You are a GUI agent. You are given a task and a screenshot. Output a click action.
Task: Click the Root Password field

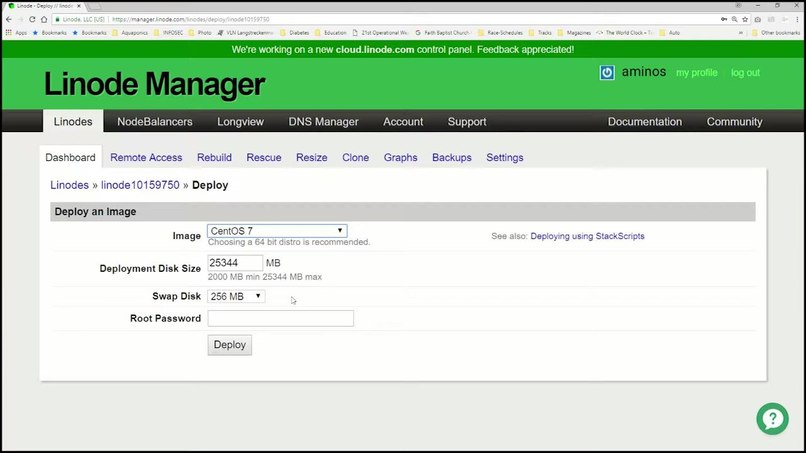click(281, 318)
